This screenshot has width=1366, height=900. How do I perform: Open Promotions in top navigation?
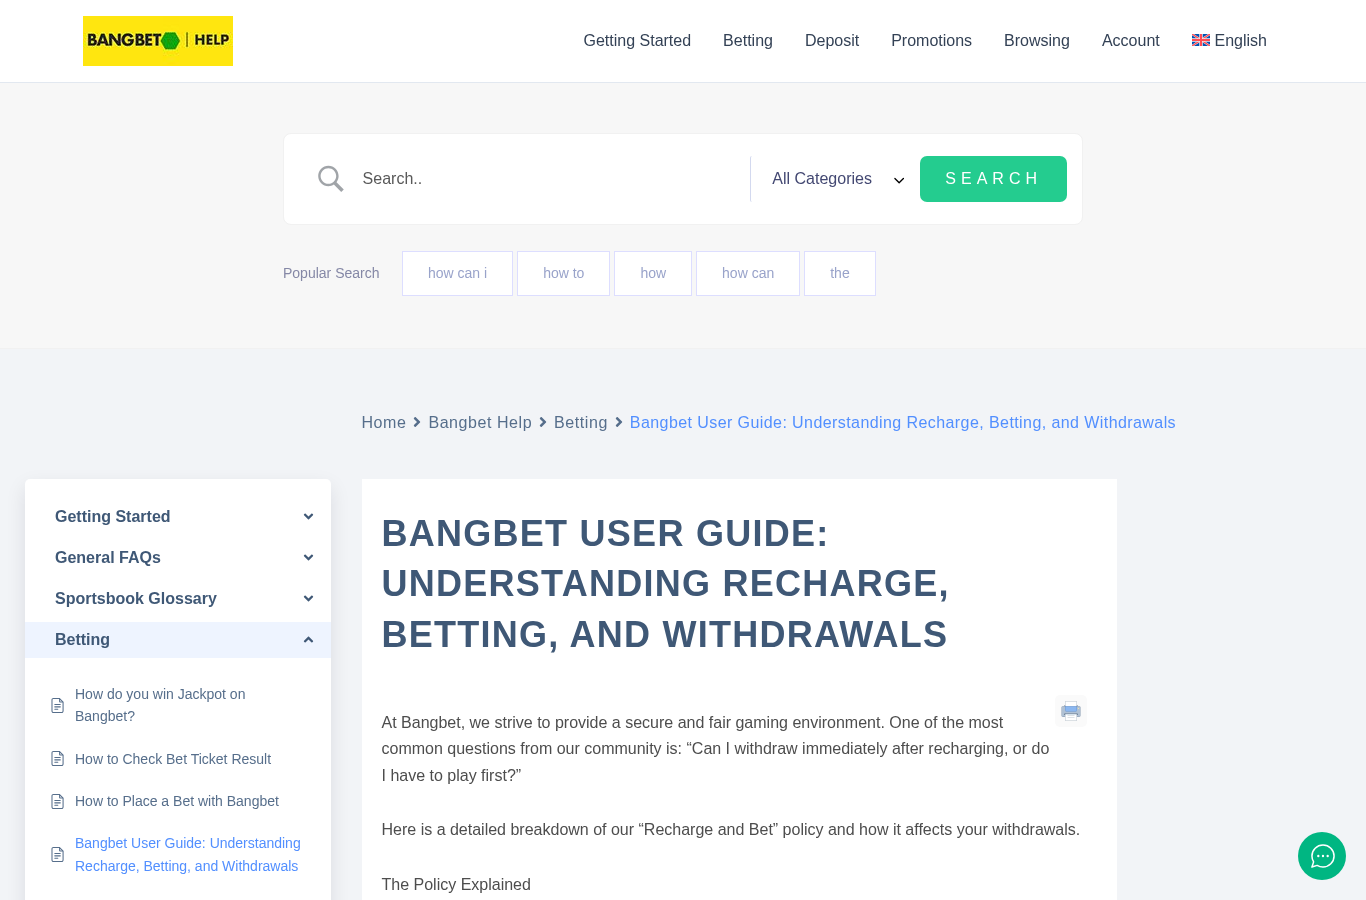931,41
